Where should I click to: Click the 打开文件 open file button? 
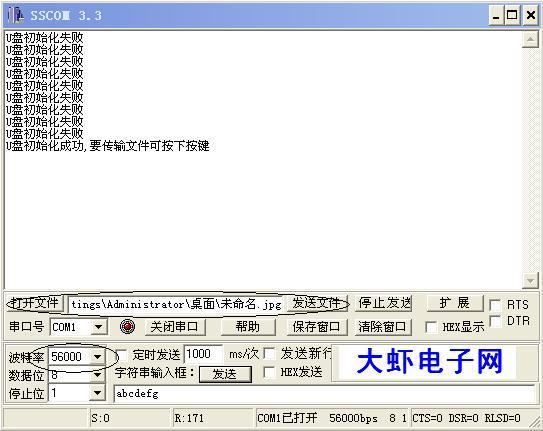click(34, 303)
